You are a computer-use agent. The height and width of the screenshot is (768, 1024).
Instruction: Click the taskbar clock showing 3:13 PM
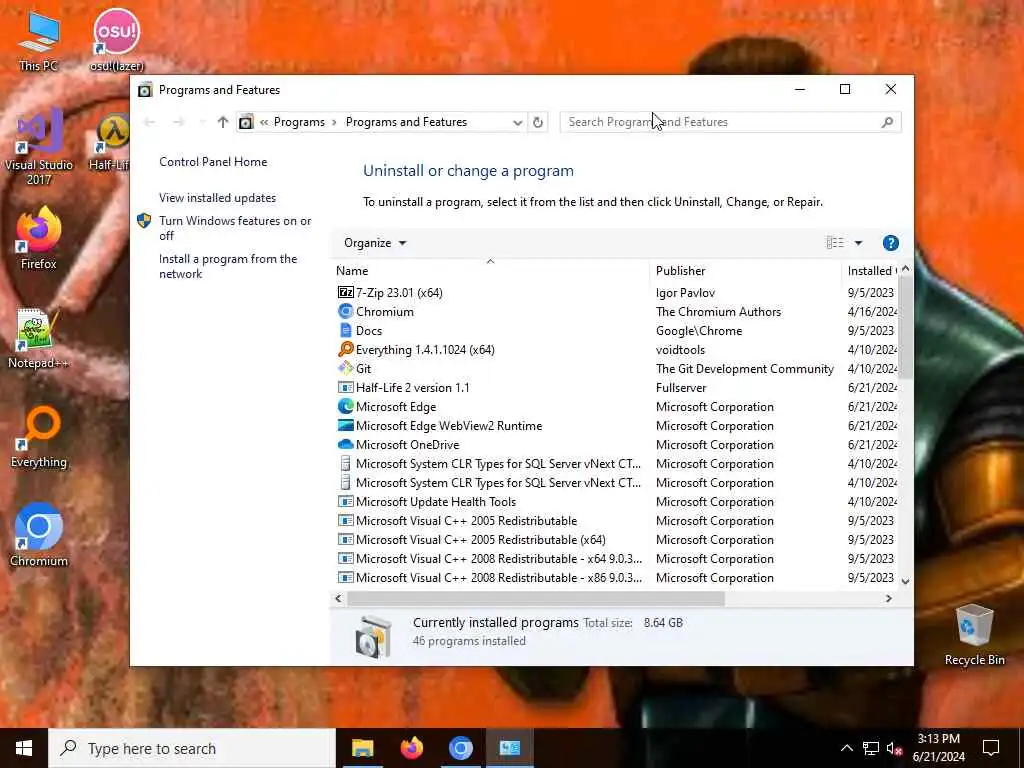point(938,748)
